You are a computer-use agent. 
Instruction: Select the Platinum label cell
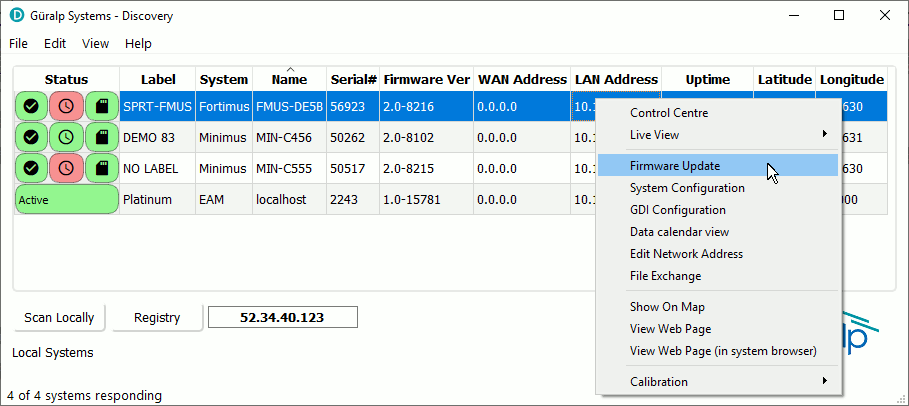pyautogui.click(x=158, y=200)
